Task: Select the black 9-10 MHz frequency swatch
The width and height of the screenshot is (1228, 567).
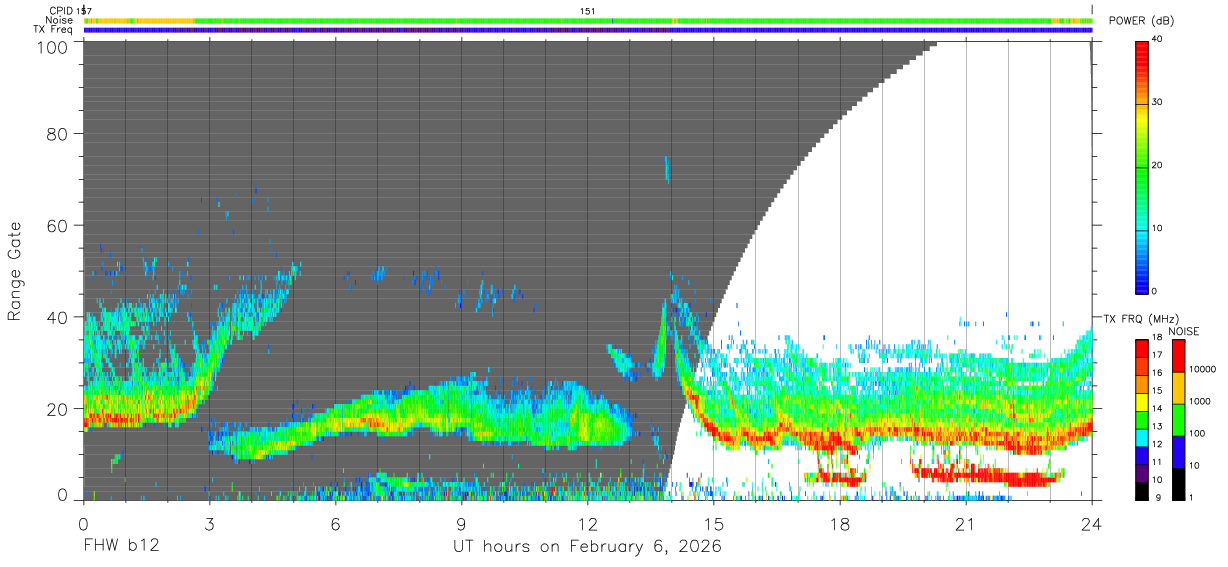Action: point(1142,491)
